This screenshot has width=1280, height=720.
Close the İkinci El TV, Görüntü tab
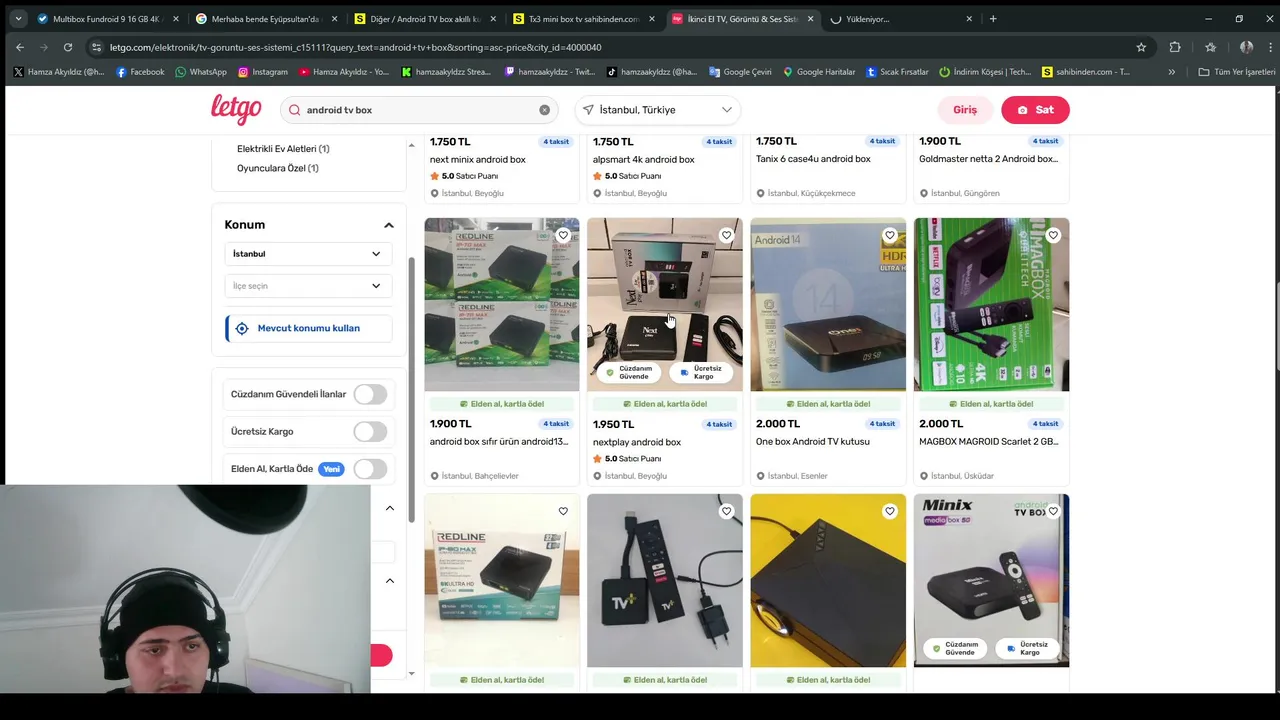coord(810,19)
